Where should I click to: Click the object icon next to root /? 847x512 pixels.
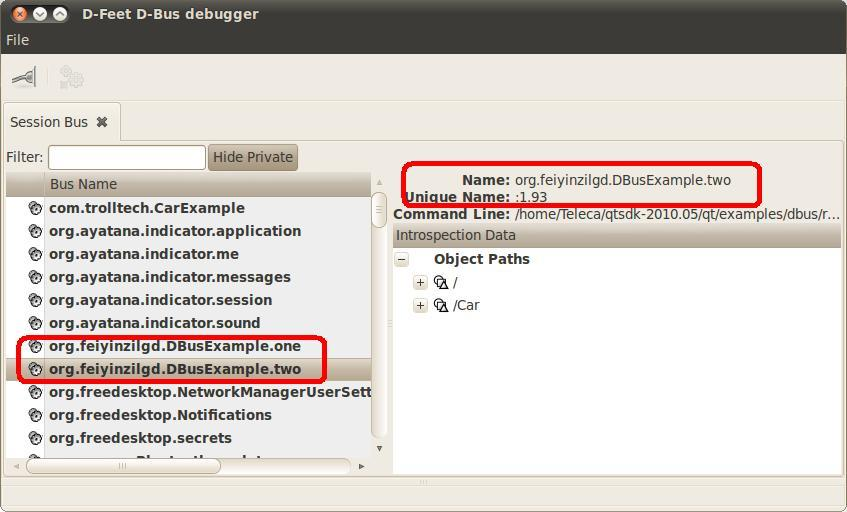click(441, 282)
